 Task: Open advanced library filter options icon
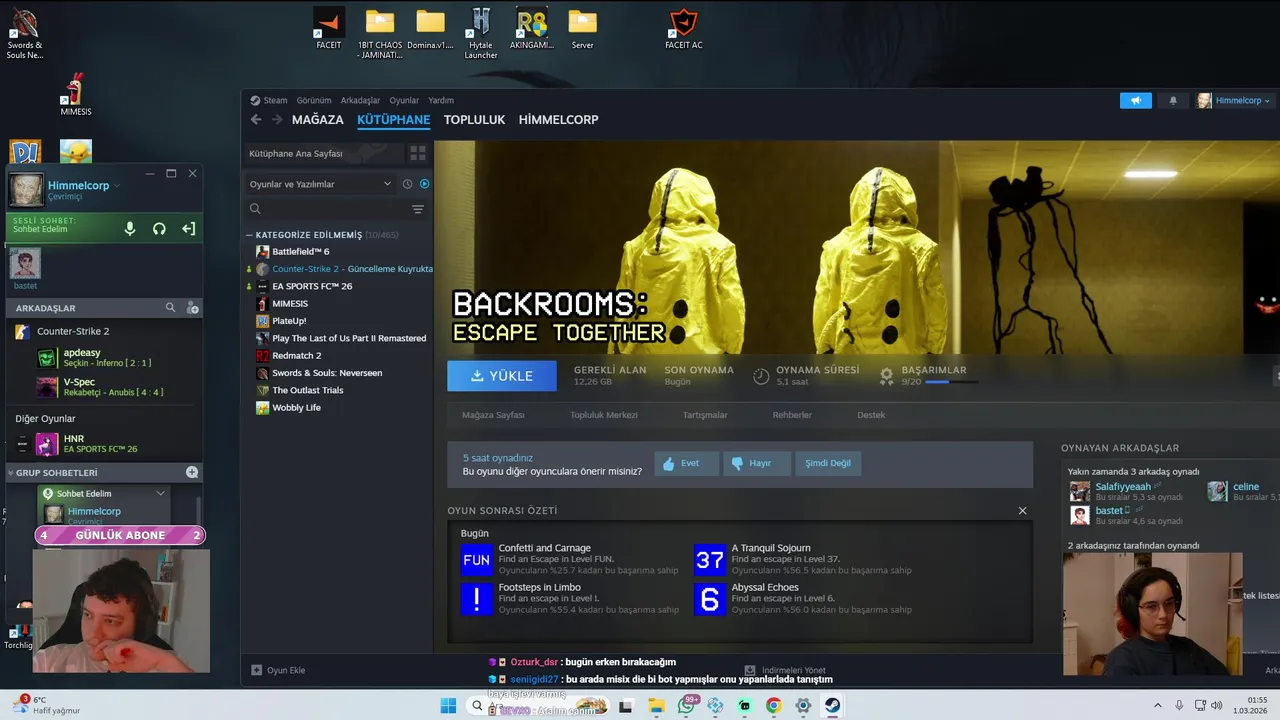click(x=418, y=209)
